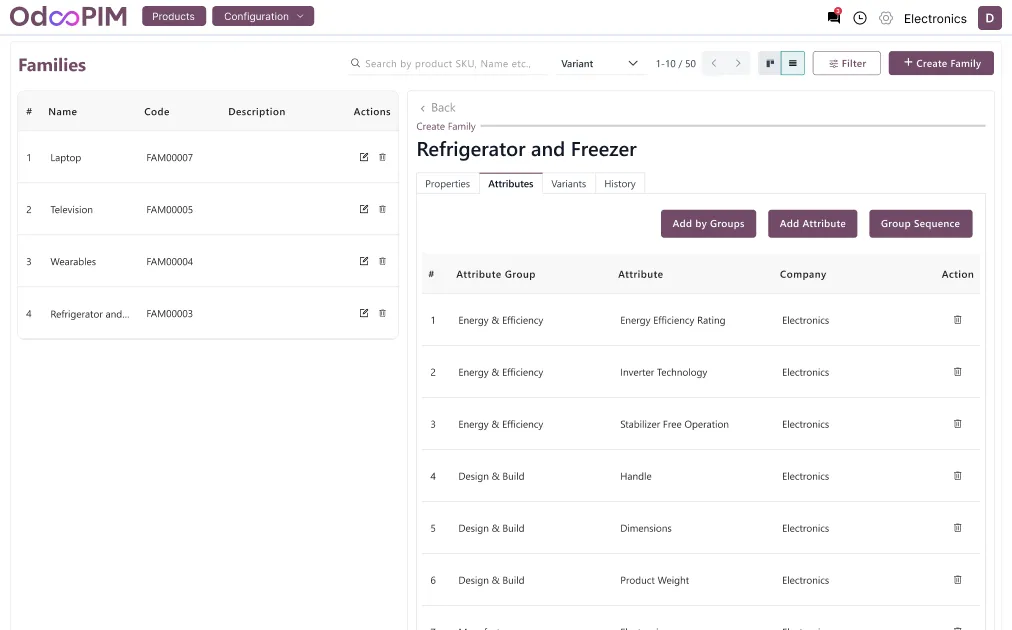Viewport: 1012px width, 630px height.
Task: Open the activity clock icon
Action: pos(860,18)
